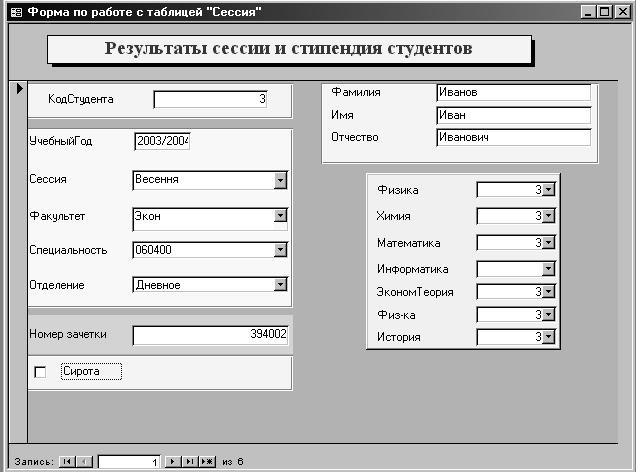Create a new record with the asterisk button
The image size is (636, 472).
click(x=208, y=461)
